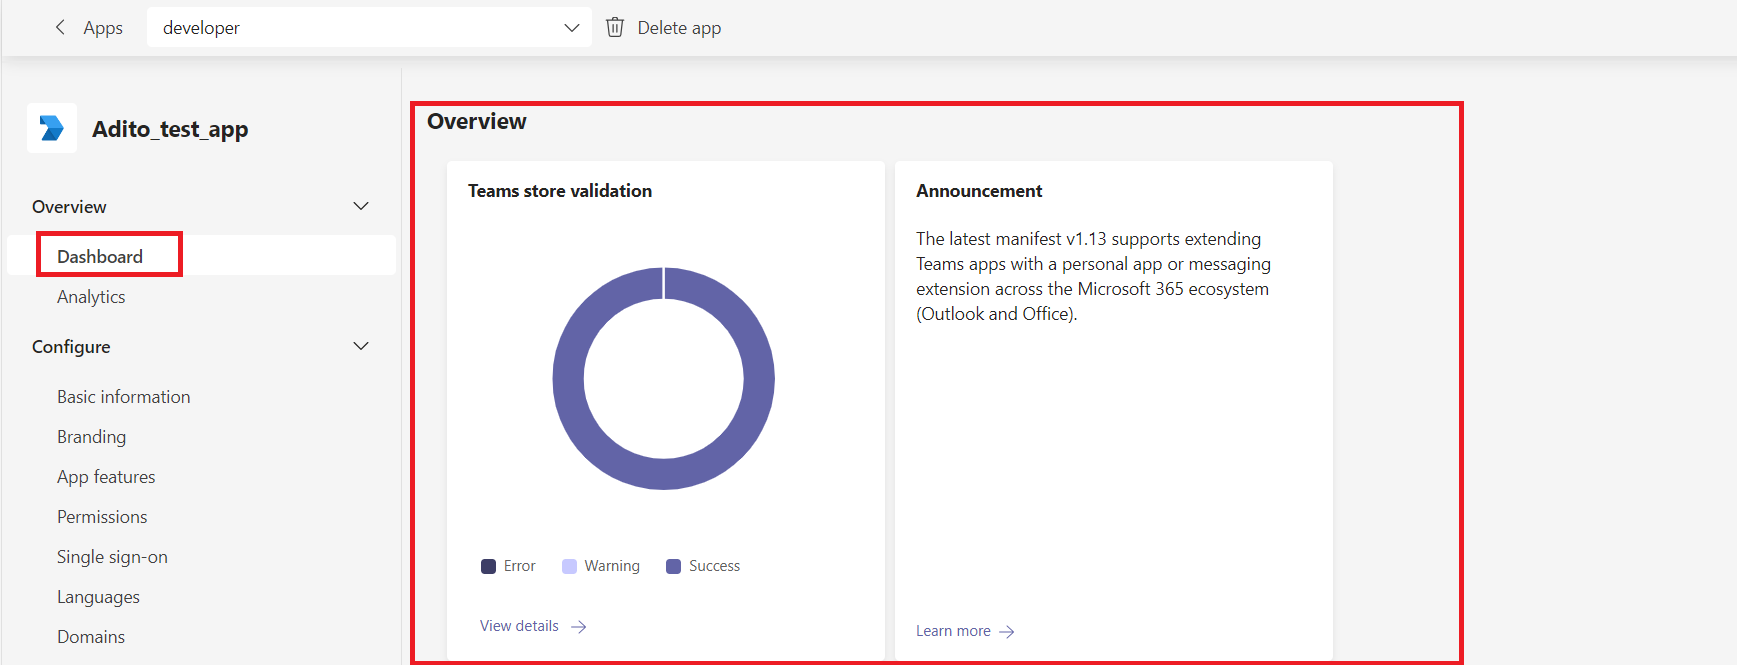Image resolution: width=1737 pixels, height=665 pixels.
Task: Navigate to App features
Action: [x=106, y=477]
